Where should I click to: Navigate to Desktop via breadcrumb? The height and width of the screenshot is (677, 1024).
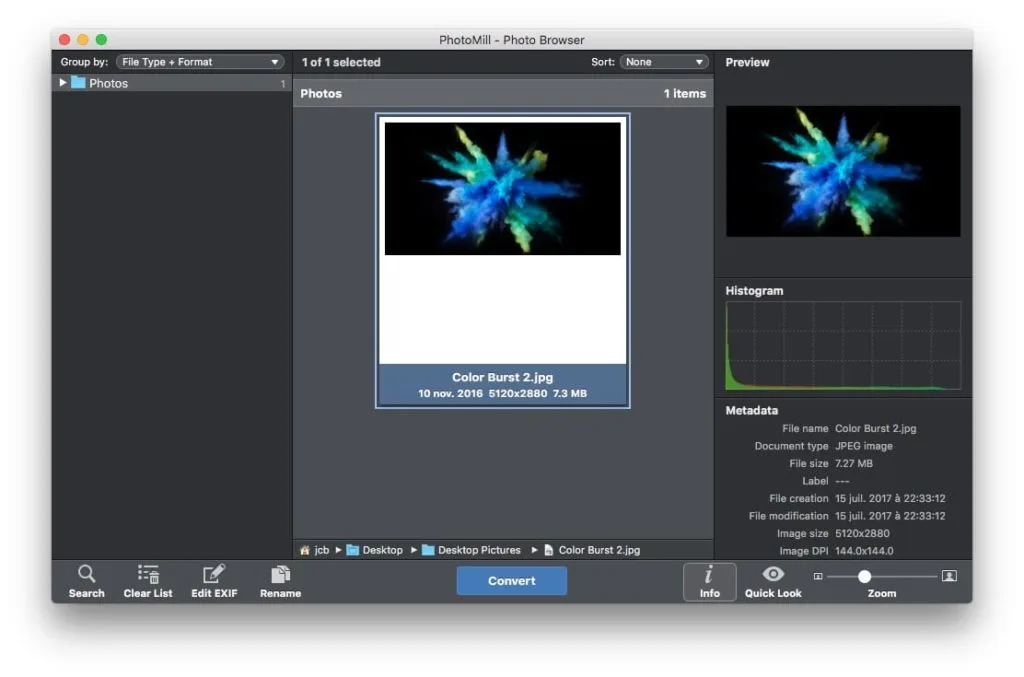[380, 549]
